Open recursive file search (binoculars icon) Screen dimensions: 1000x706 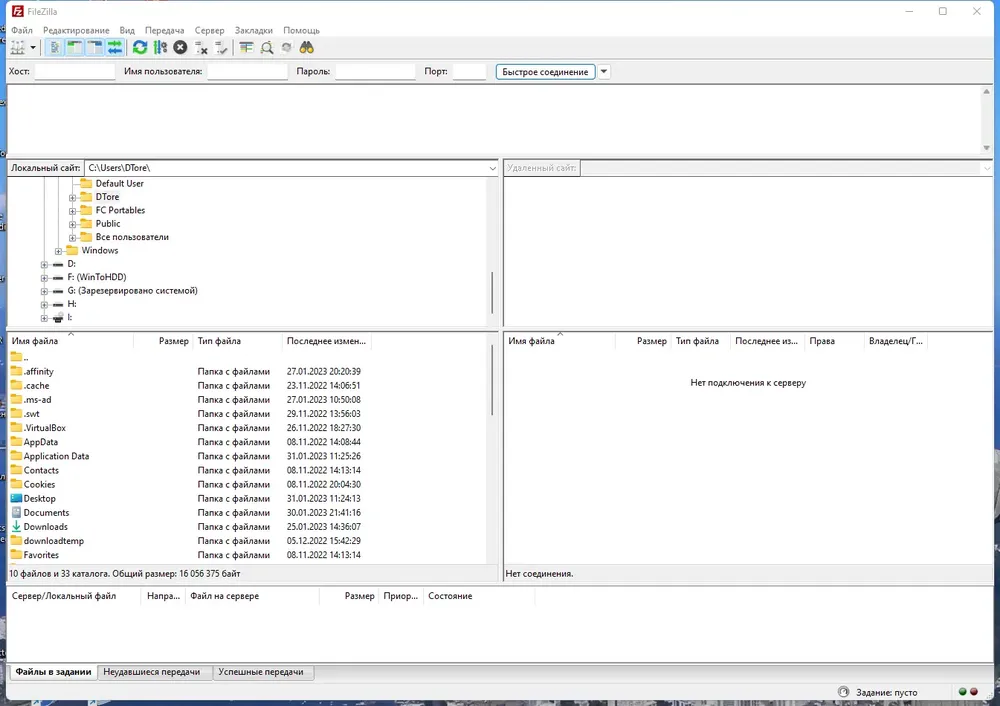(307, 48)
